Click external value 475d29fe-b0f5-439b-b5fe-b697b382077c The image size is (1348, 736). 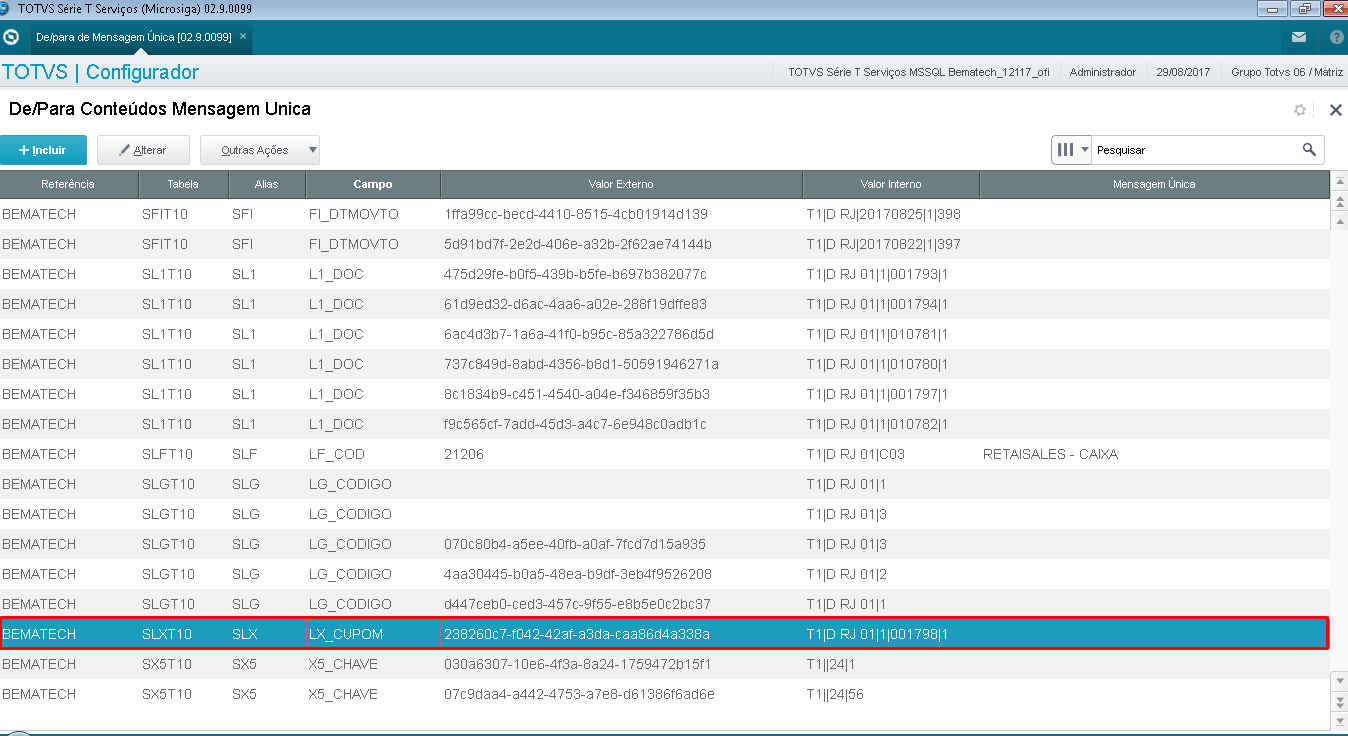575,274
